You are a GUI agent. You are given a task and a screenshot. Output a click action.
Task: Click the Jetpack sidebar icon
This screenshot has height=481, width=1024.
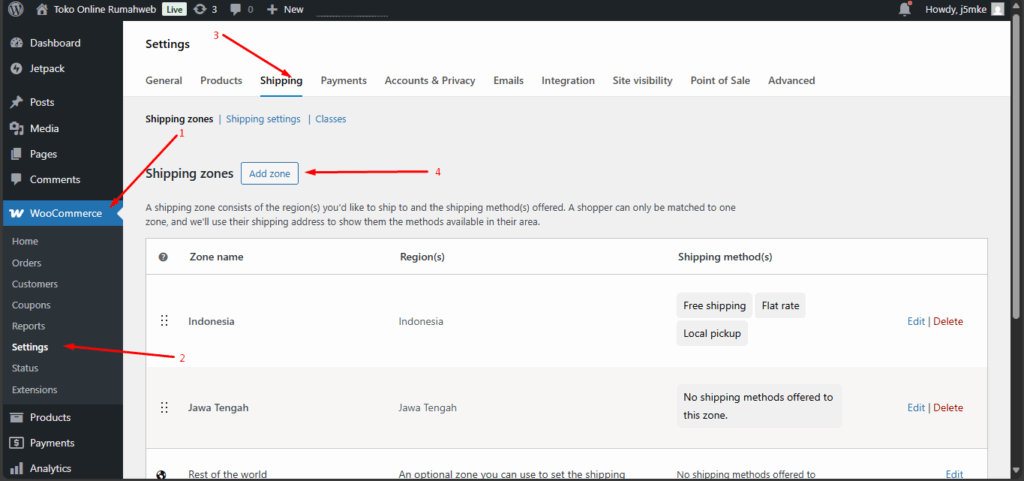pyautogui.click(x=16, y=69)
